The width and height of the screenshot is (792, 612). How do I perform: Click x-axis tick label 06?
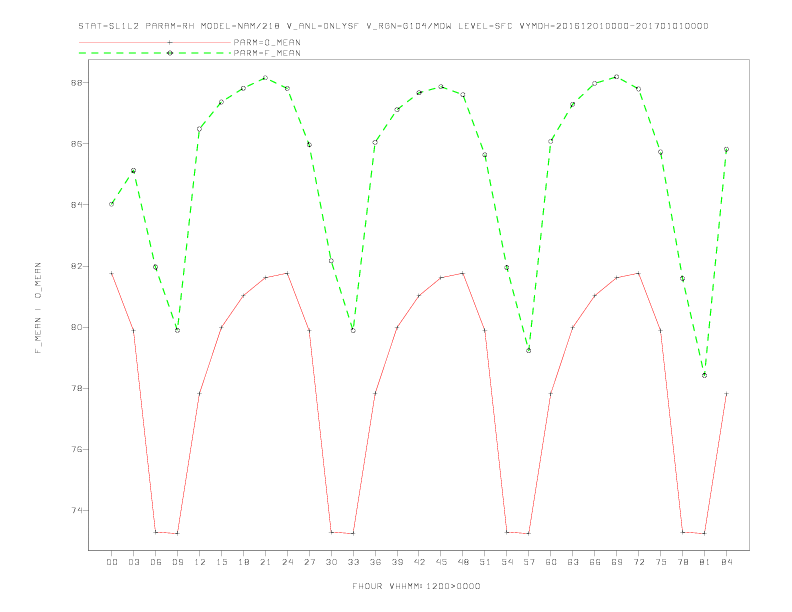[x=156, y=562]
